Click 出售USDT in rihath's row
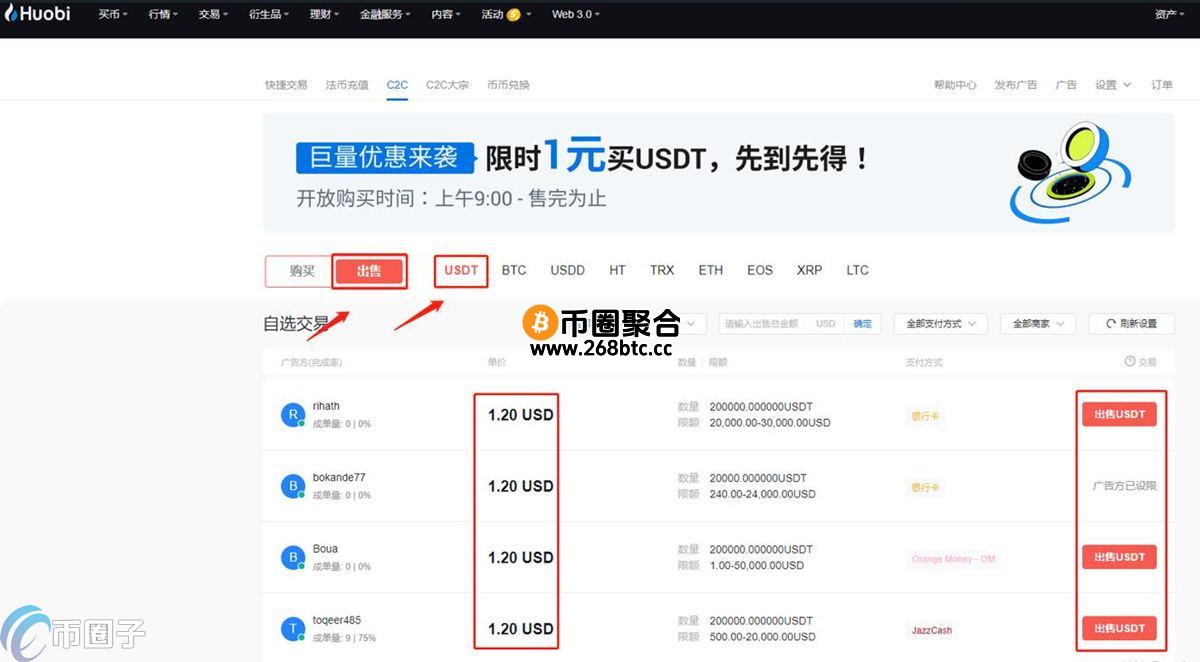 coord(1119,414)
